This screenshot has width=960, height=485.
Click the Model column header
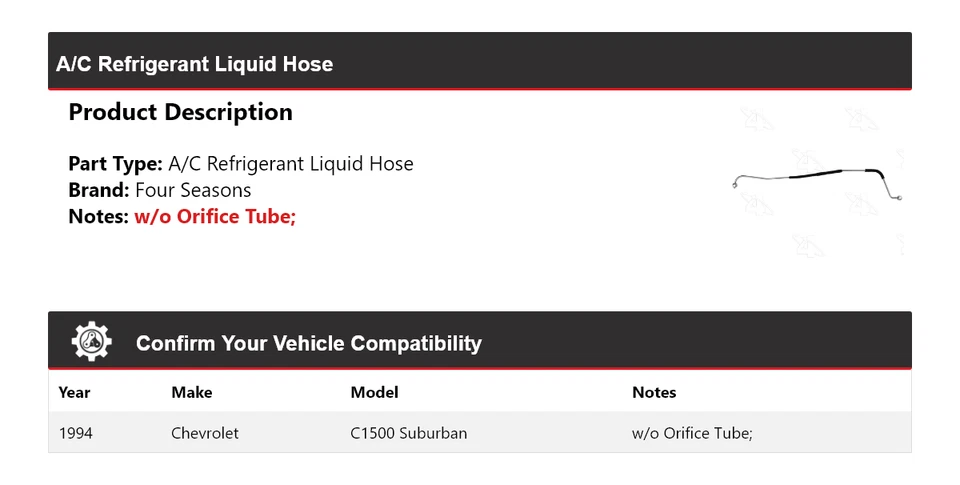pos(374,393)
